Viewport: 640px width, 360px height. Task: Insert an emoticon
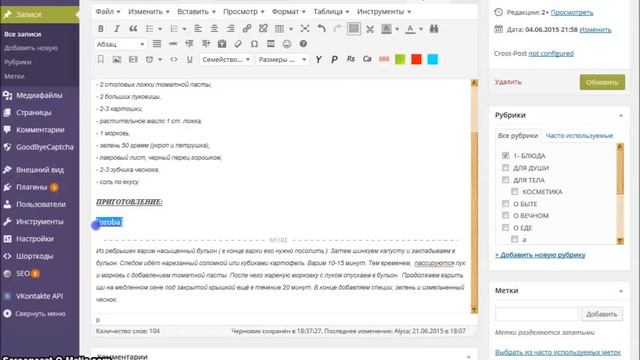coord(287,44)
